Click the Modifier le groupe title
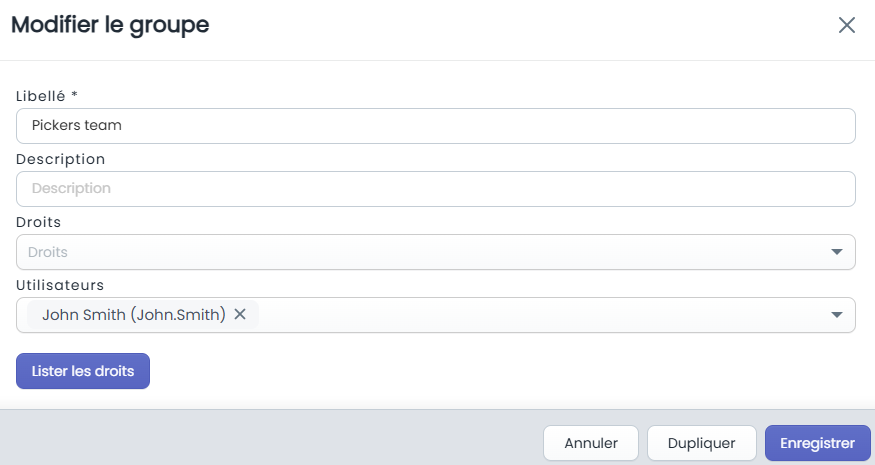The width and height of the screenshot is (875, 465). 110,25
